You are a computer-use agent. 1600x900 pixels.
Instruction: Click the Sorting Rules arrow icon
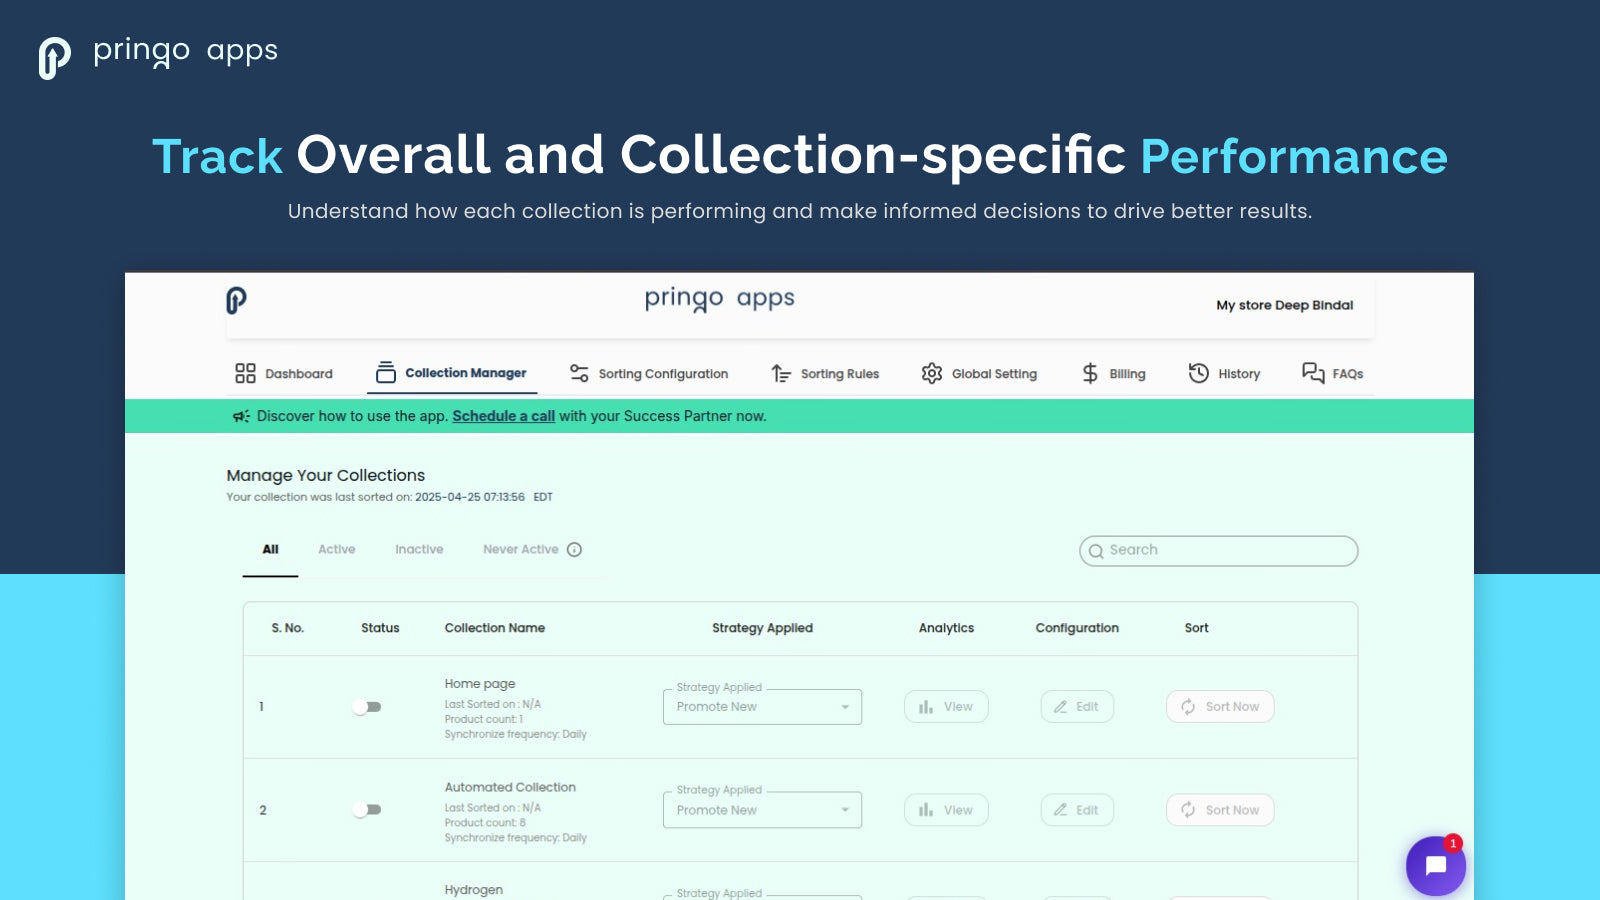click(781, 373)
